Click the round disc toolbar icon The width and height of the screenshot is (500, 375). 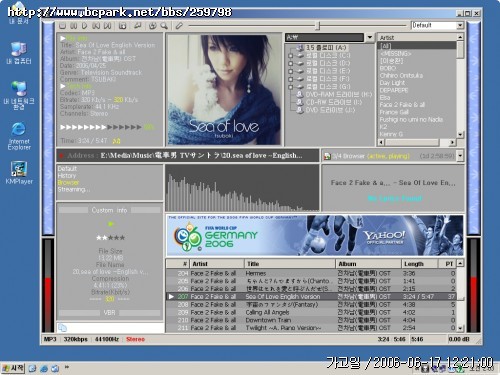tap(153, 26)
